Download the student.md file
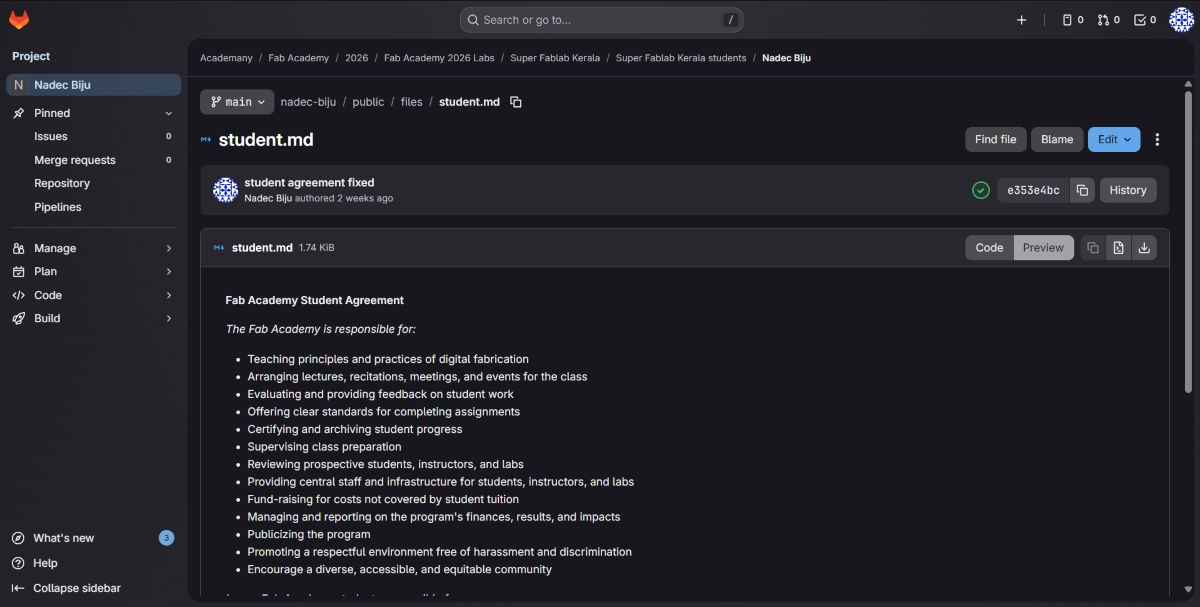This screenshot has height=607, width=1200. [1144, 248]
